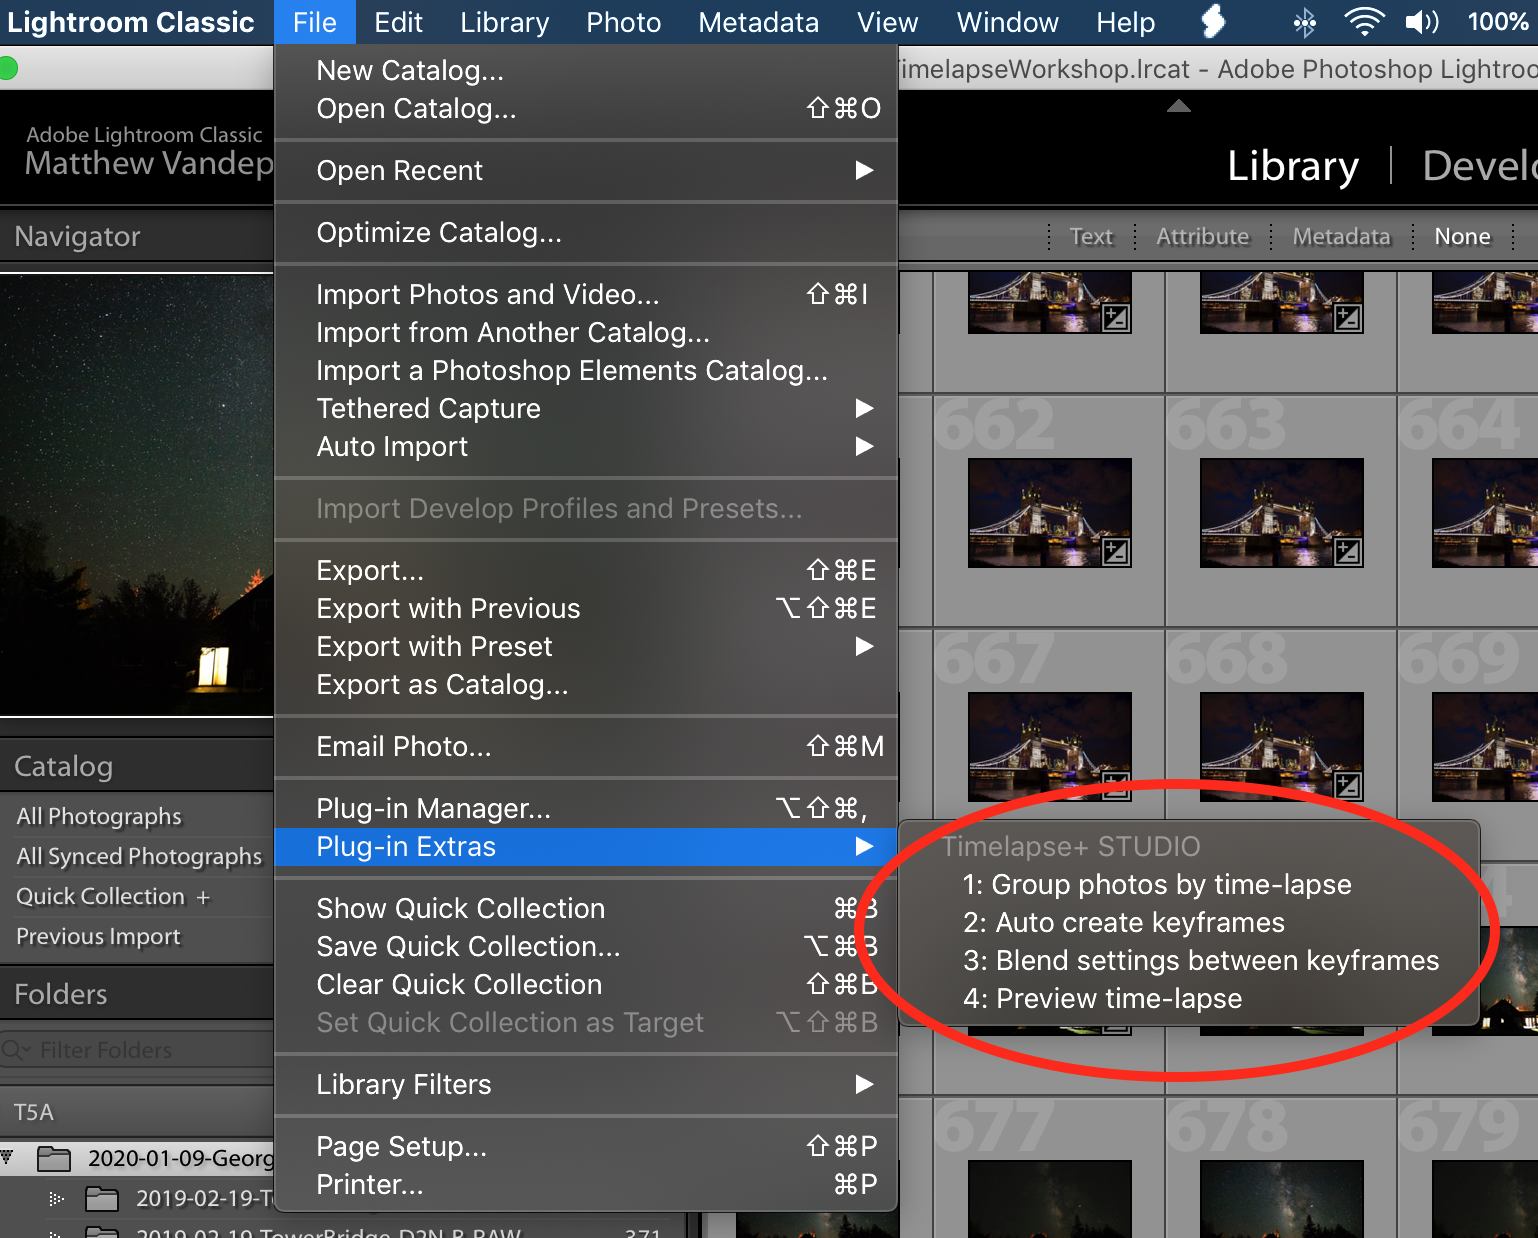The height and width of the screenshot is (1238, 1538).
Task: Click develop badge on thumbnail 668
Action: [x=1347, y=786]
